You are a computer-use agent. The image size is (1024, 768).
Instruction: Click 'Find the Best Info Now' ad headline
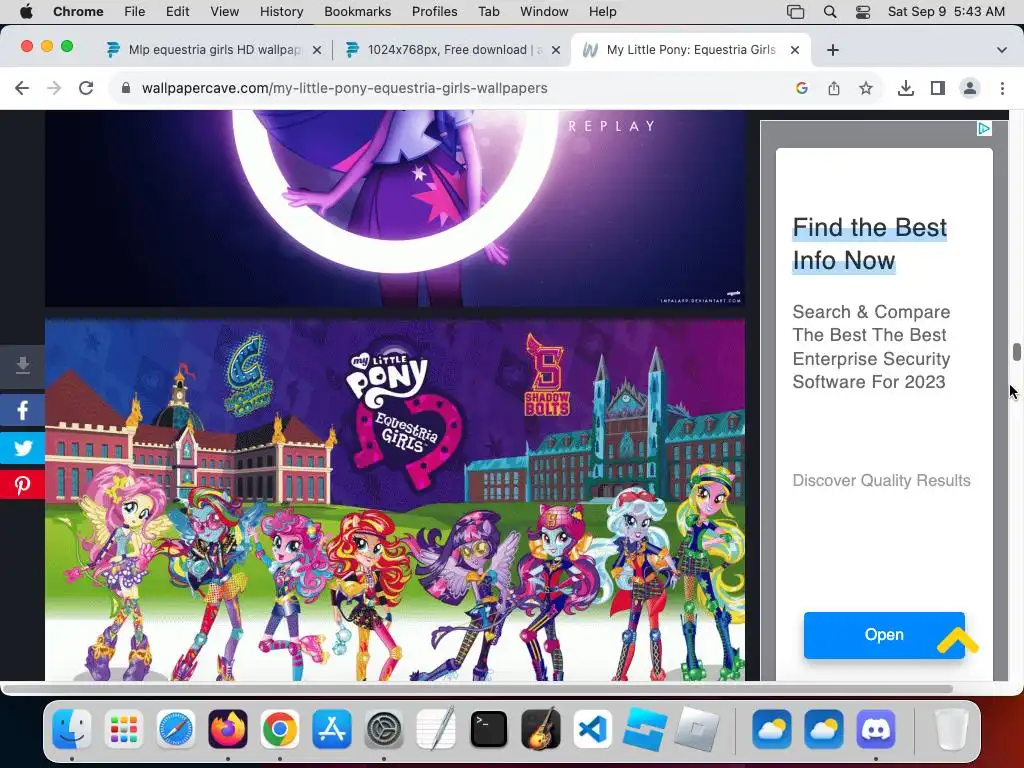(869, 244)
